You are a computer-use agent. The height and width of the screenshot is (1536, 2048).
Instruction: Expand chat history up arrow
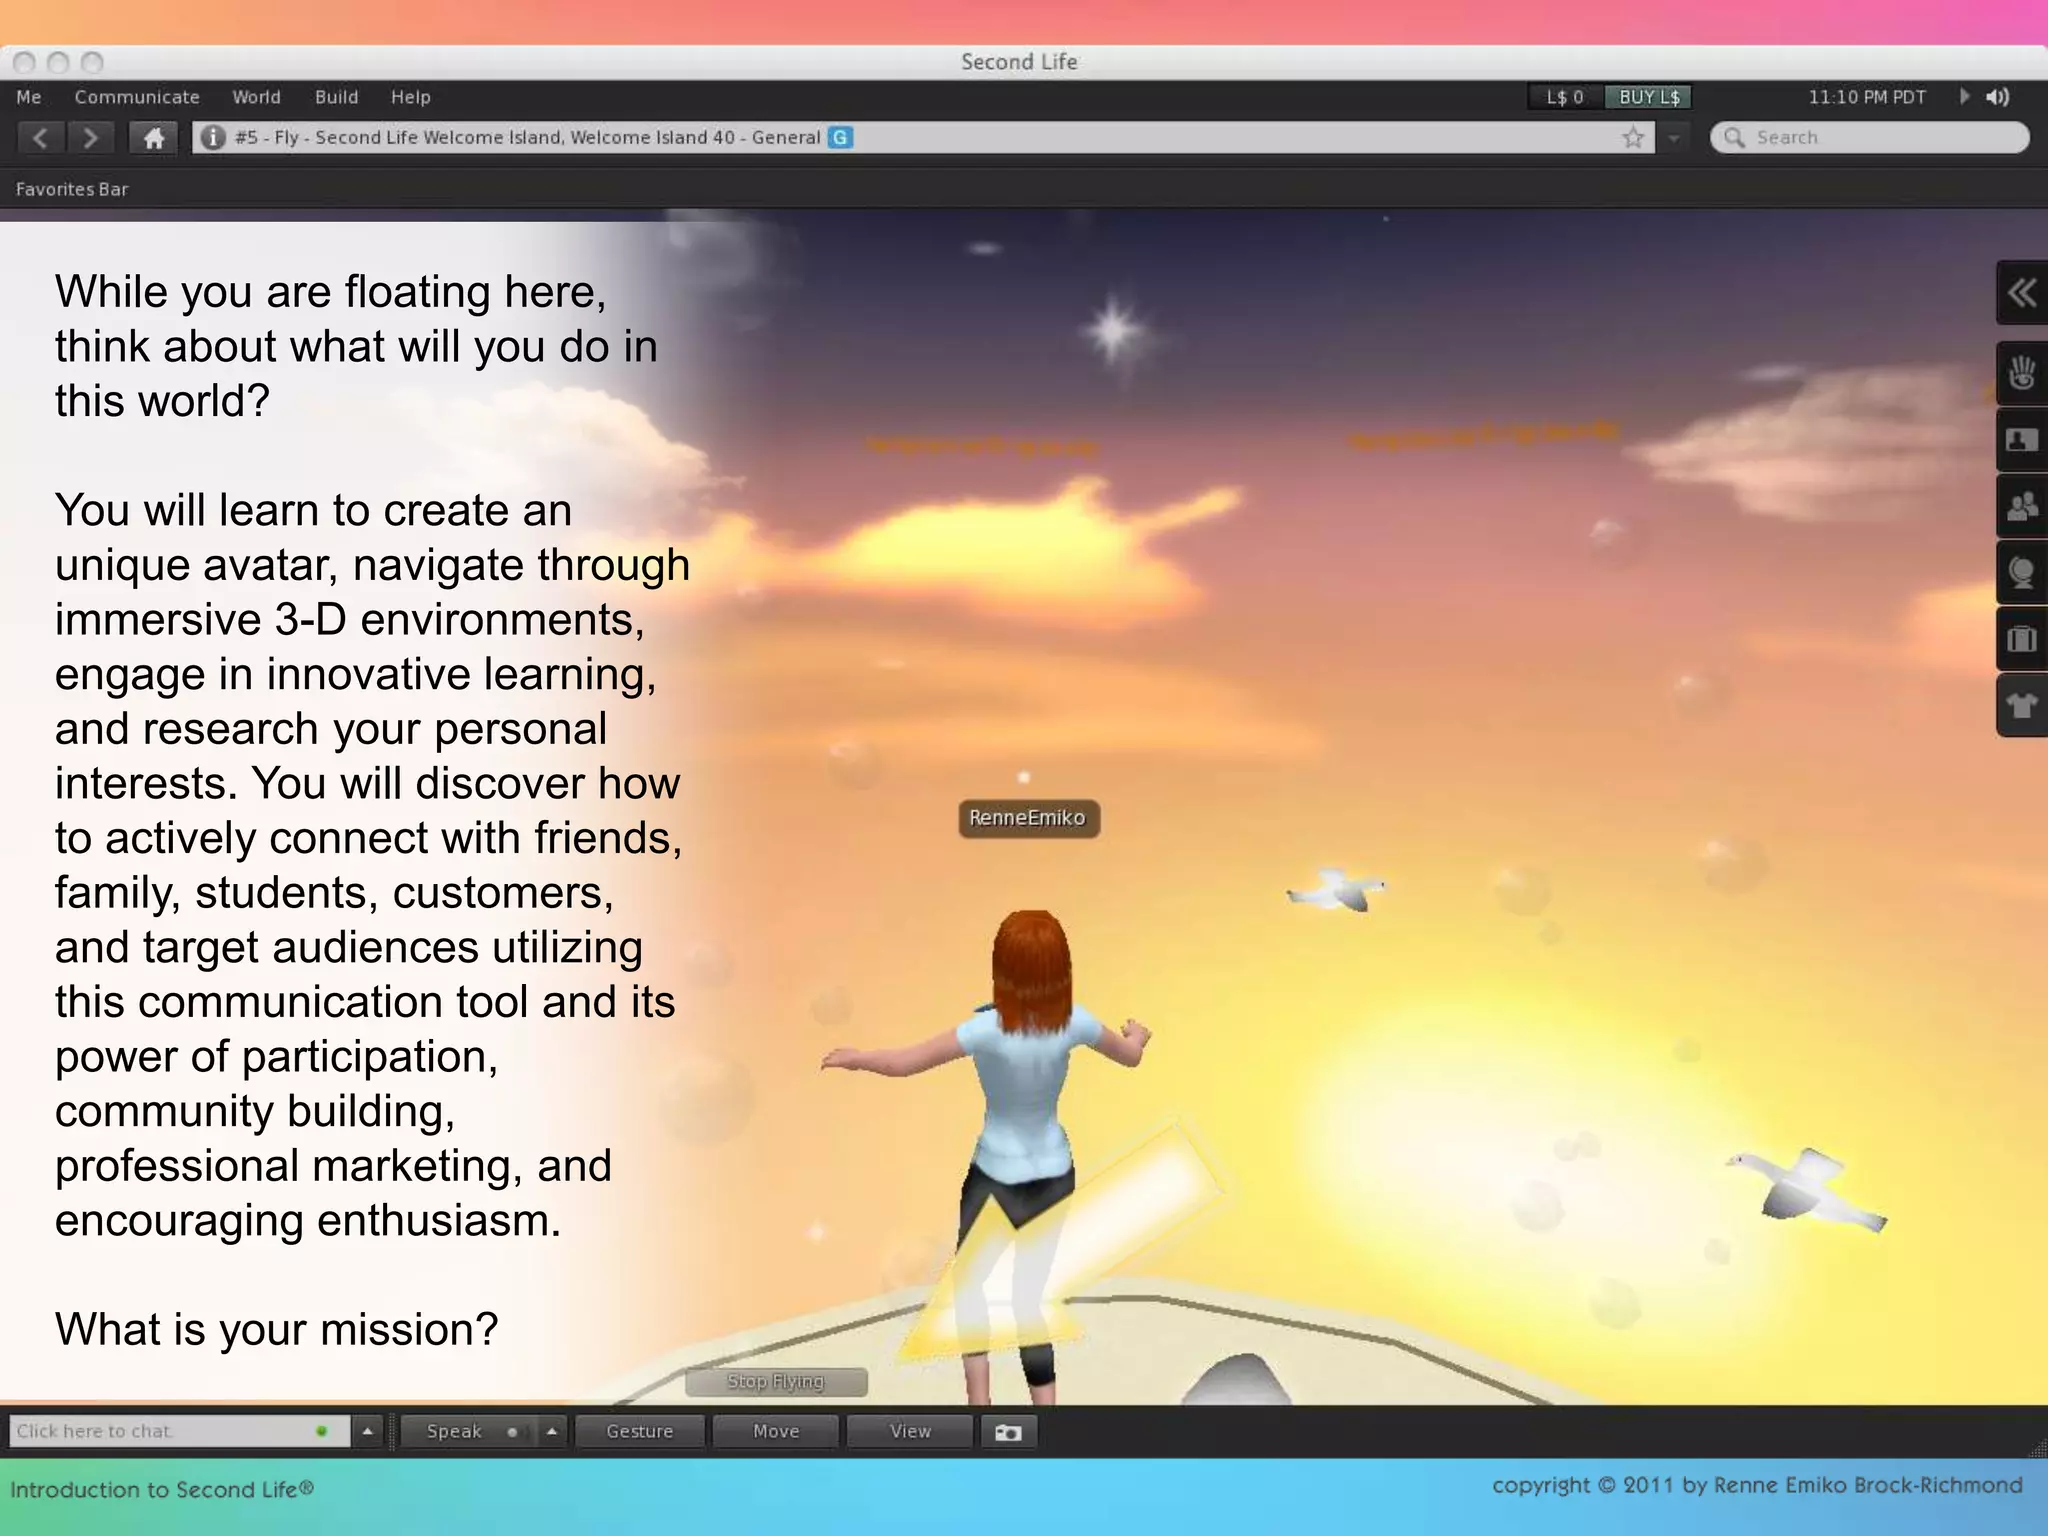click(367, 1431)
